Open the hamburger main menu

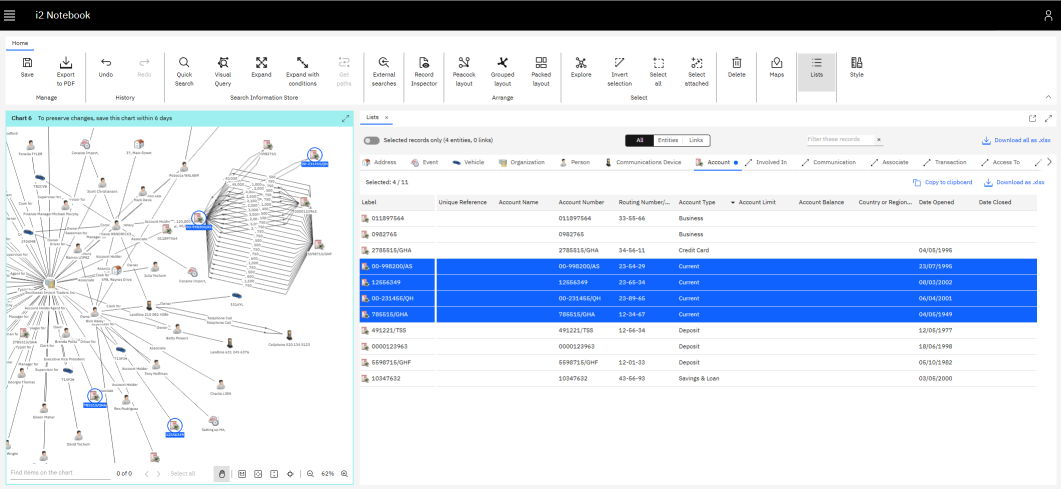pyautogui.click(x=10, y=15)
